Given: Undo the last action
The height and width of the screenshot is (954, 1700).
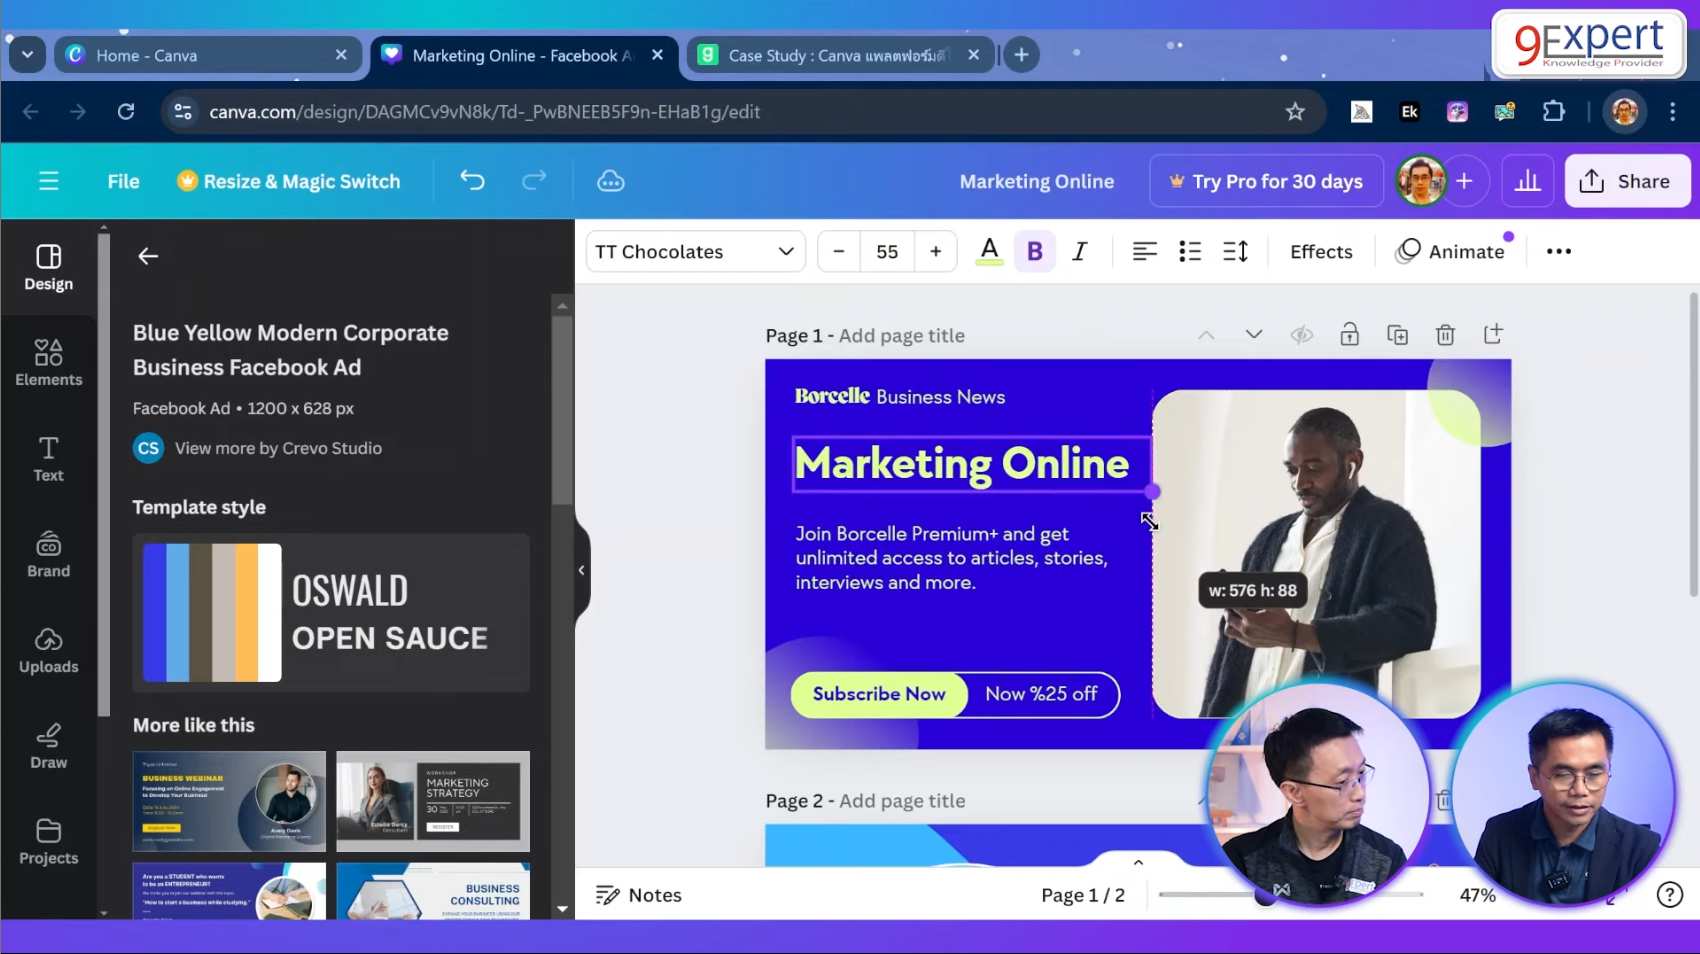Looking at the screenshot, I should [x=471, y=181].
